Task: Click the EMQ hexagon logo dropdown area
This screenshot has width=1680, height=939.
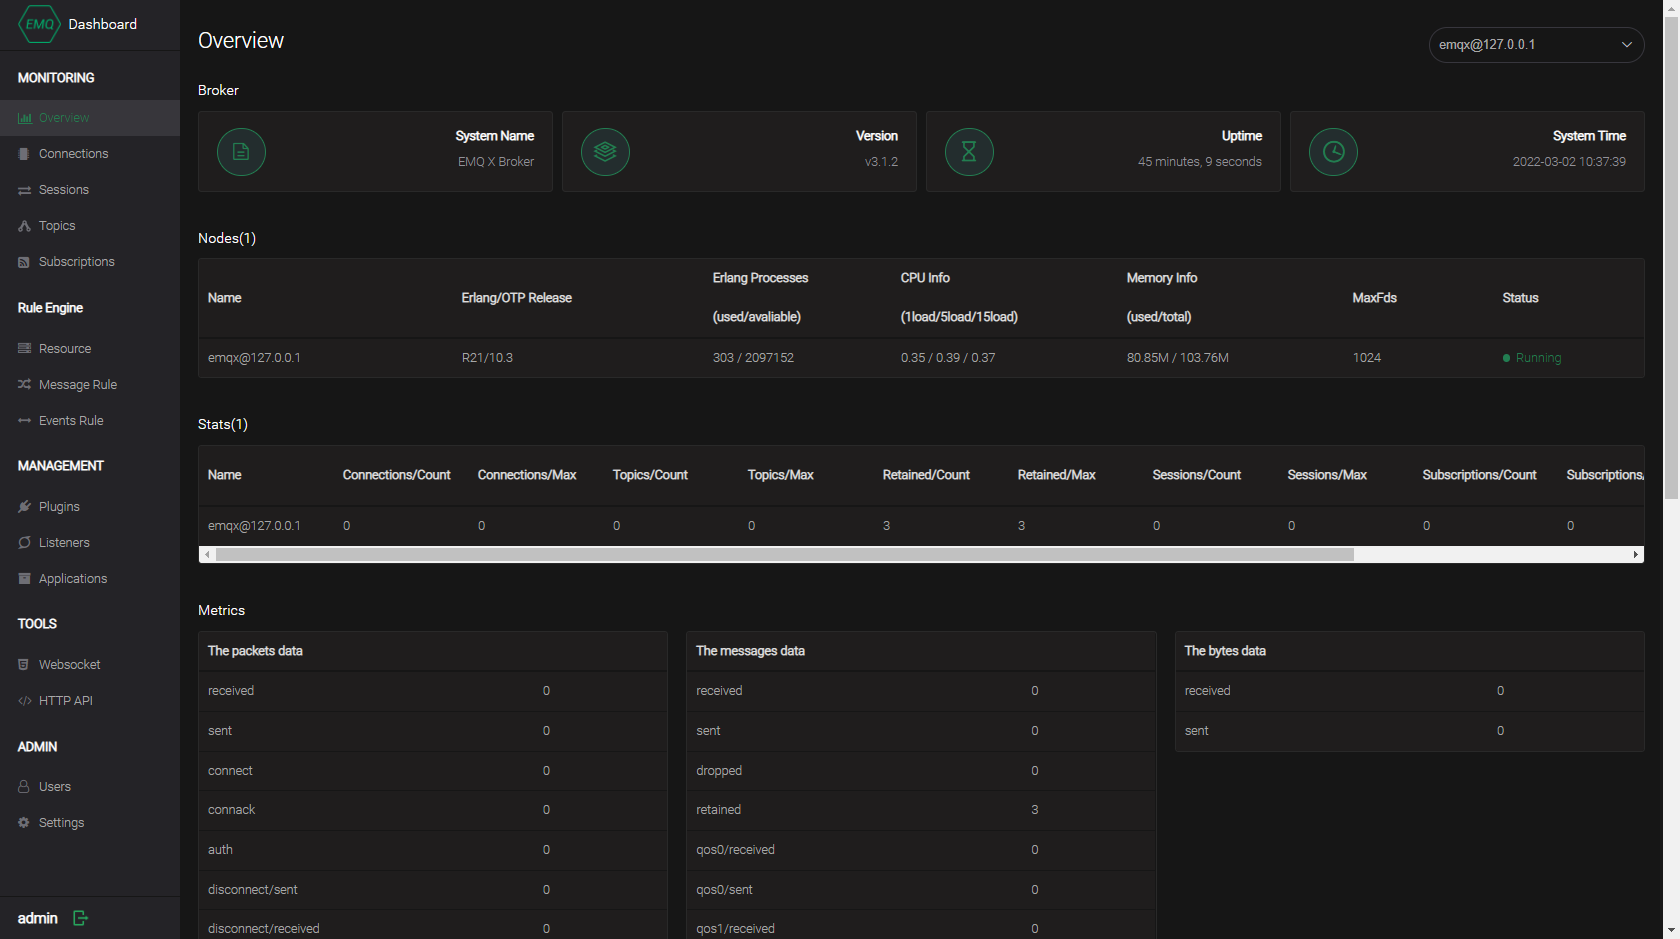Action: click(39, 23)
